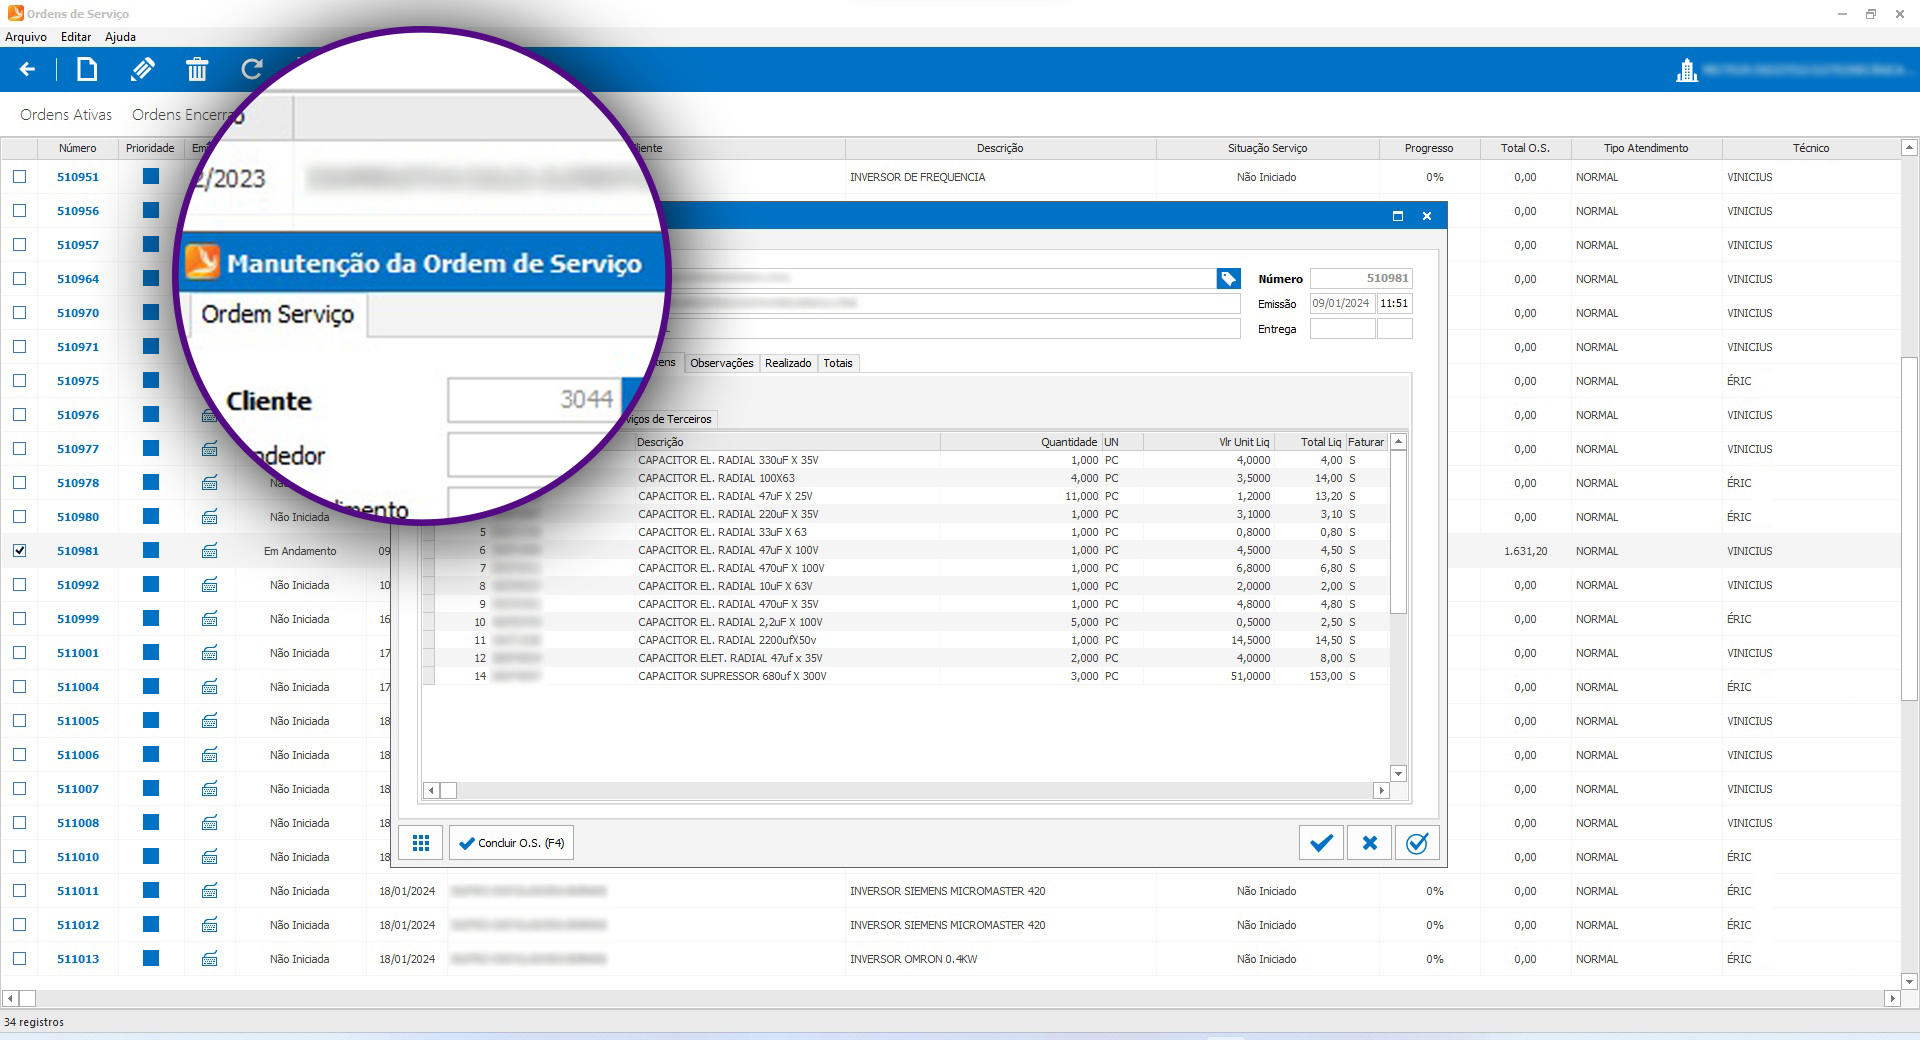This screenshot has height=1040, width=1920.
Task: Click the printer icon in row 510981
Action: 210,551
